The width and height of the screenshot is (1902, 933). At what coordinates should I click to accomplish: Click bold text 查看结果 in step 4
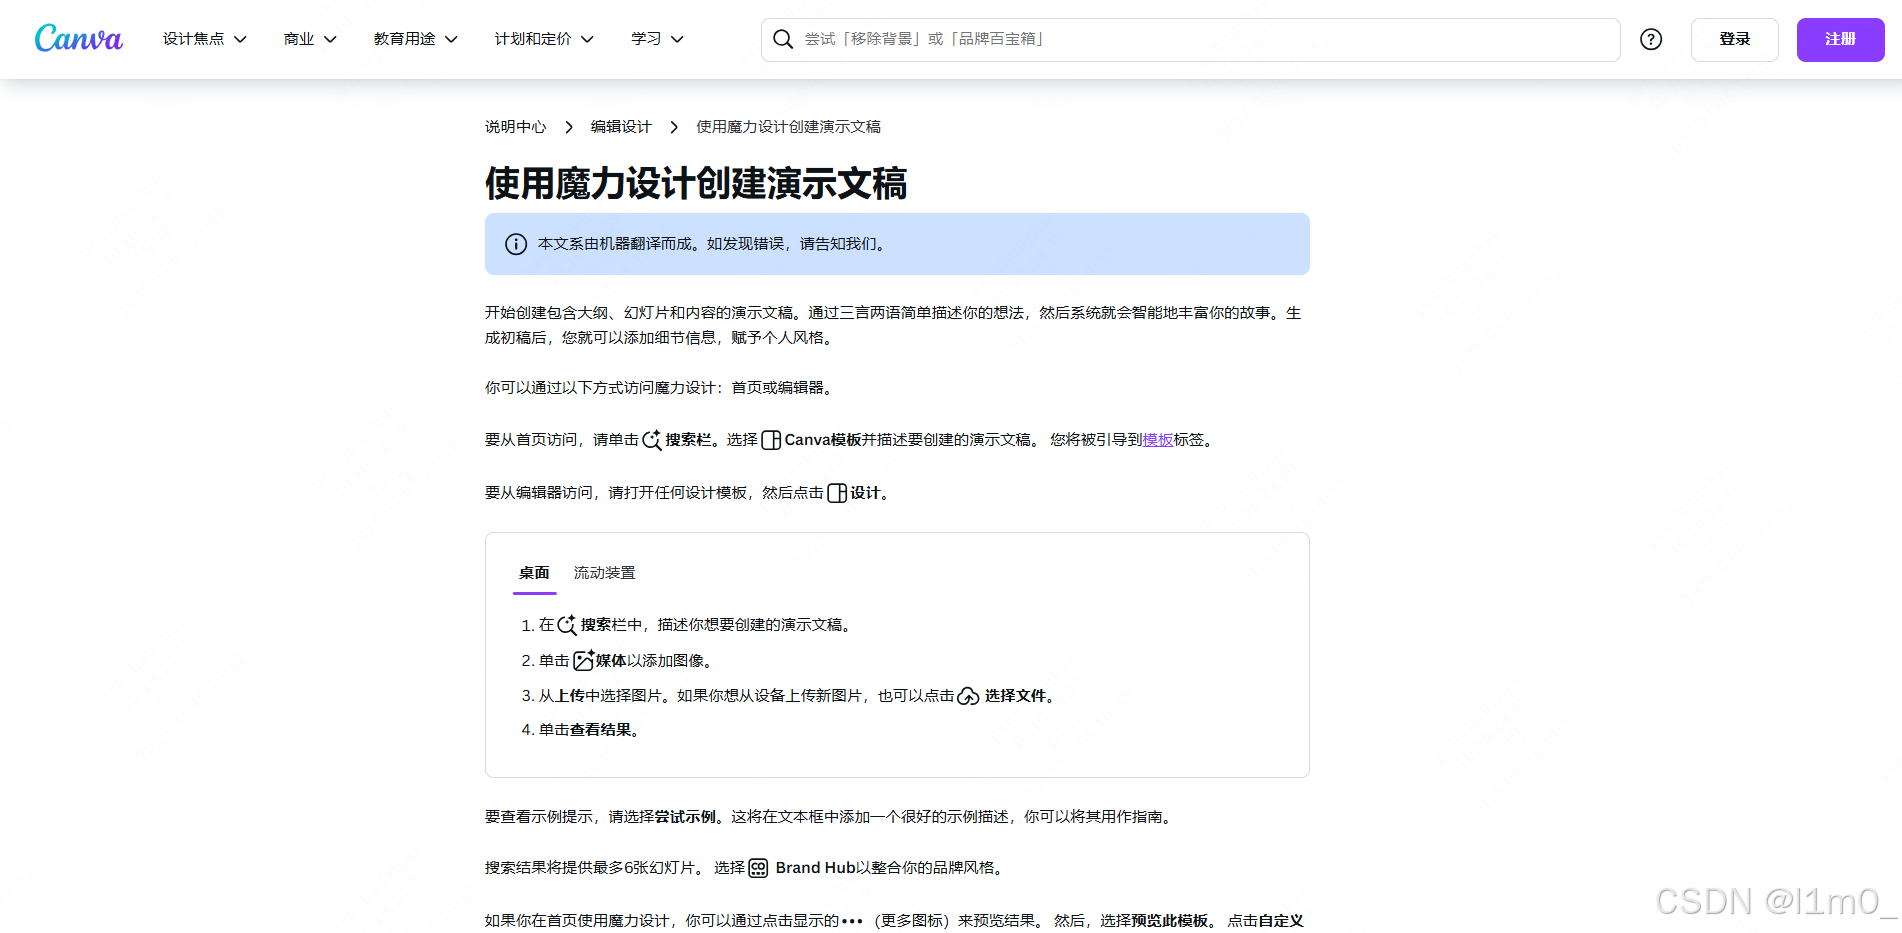(601, 730)
